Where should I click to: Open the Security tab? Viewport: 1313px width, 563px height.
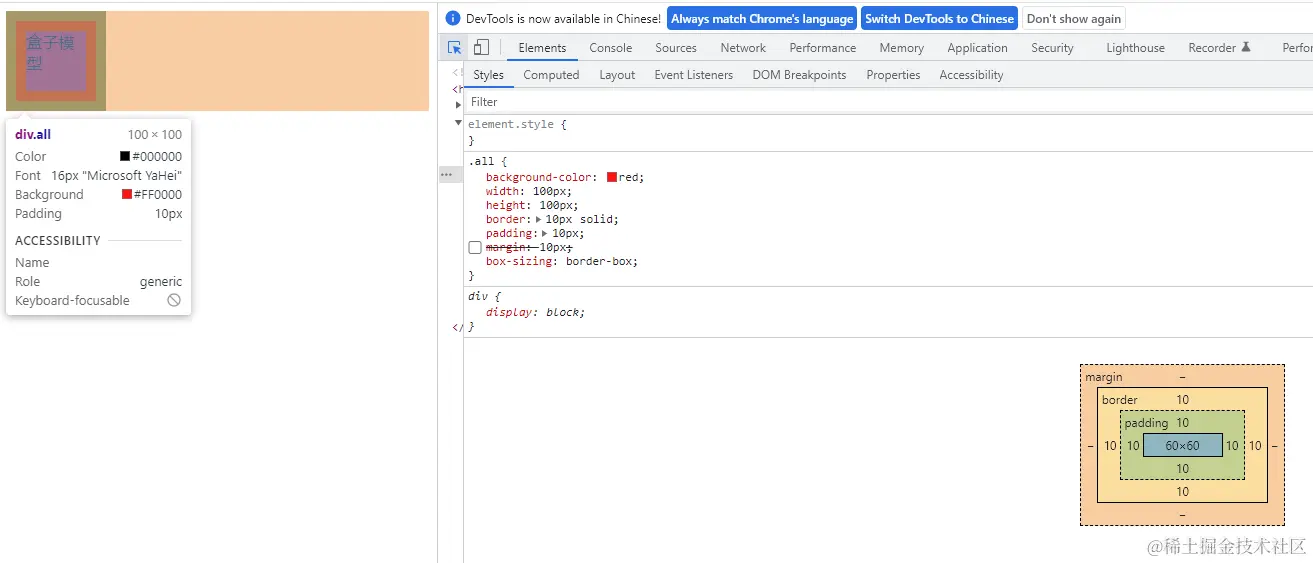pyautogui.click(x=1052, y=48)
